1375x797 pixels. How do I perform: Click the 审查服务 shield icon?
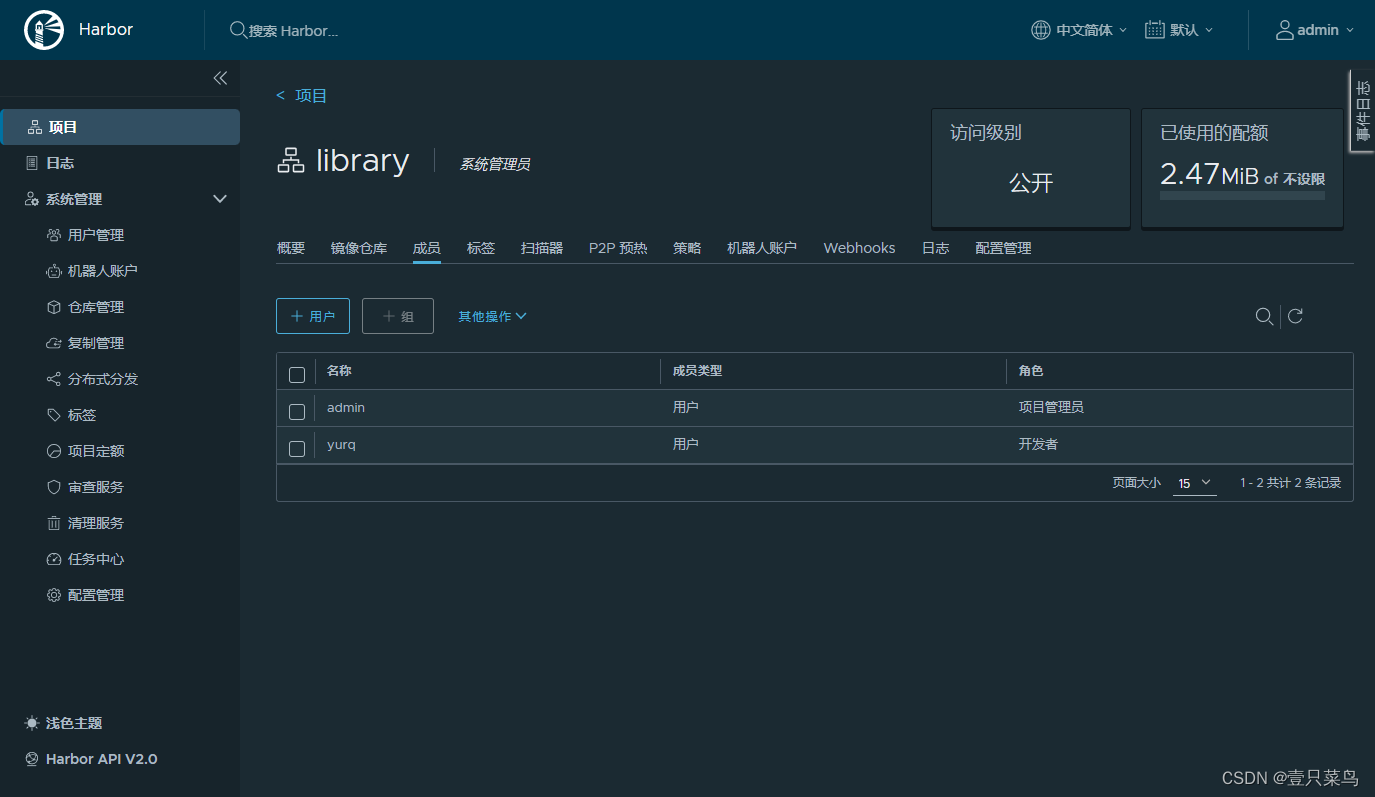[x=54, y=487]
